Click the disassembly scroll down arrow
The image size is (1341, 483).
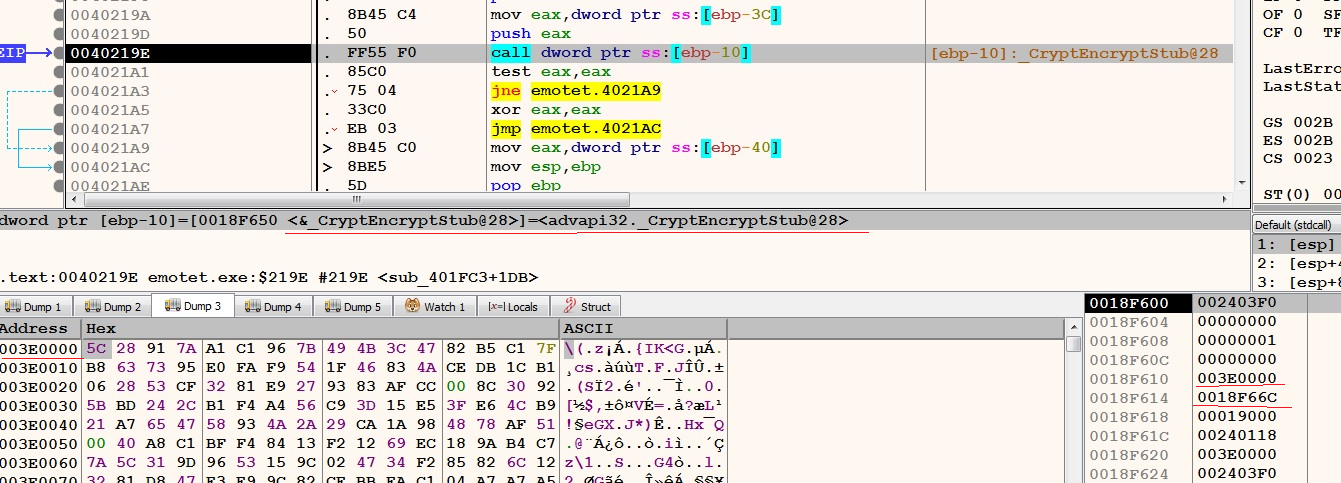pyautogui.click(x=1240, y=182)
